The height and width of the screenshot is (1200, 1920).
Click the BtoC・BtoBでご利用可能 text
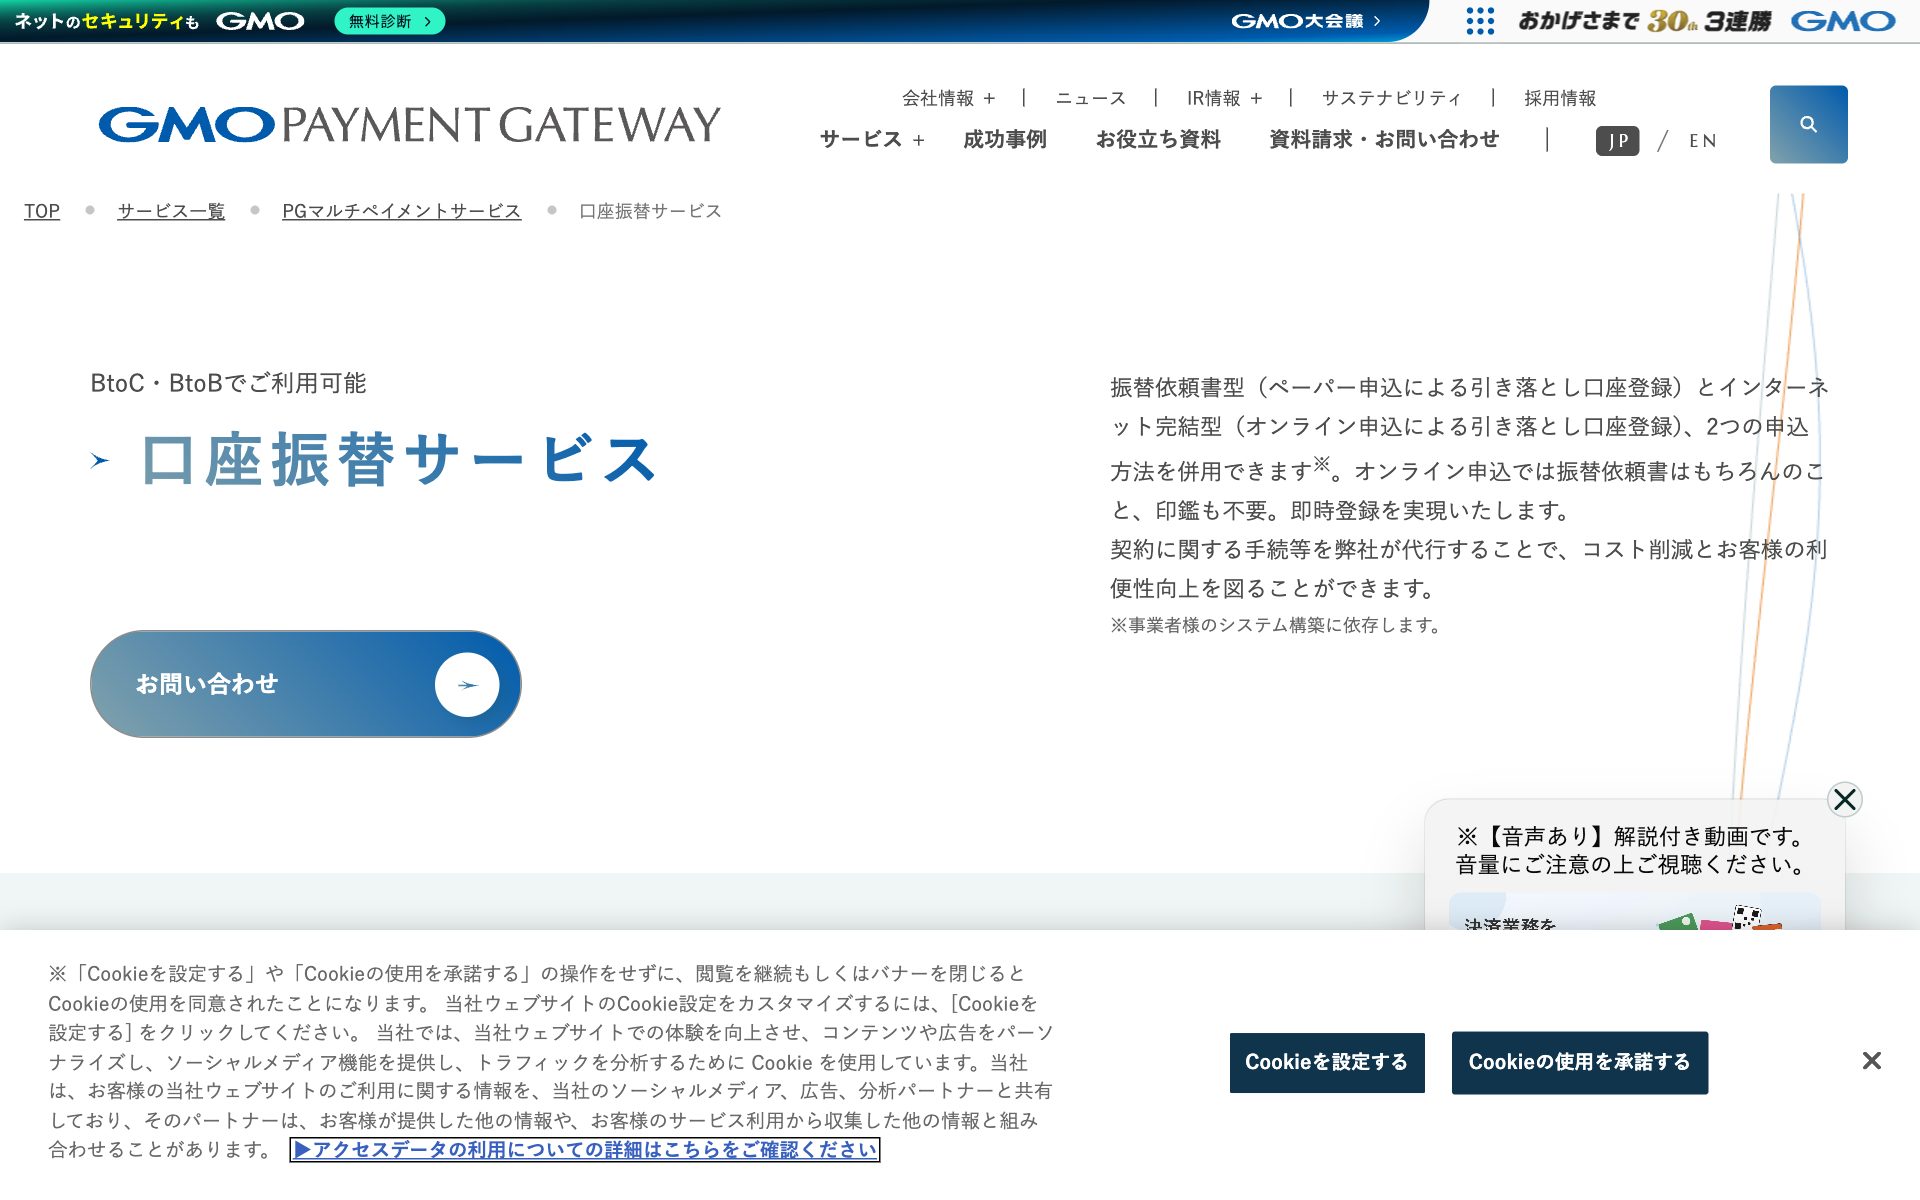[x=228, y=383]
